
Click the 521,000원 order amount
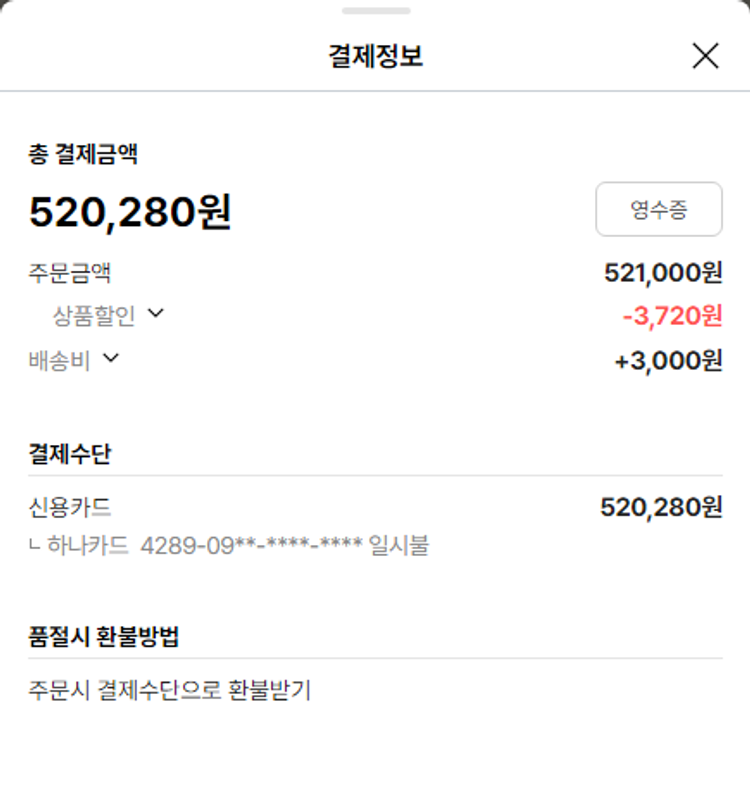[x=662, y=272]
